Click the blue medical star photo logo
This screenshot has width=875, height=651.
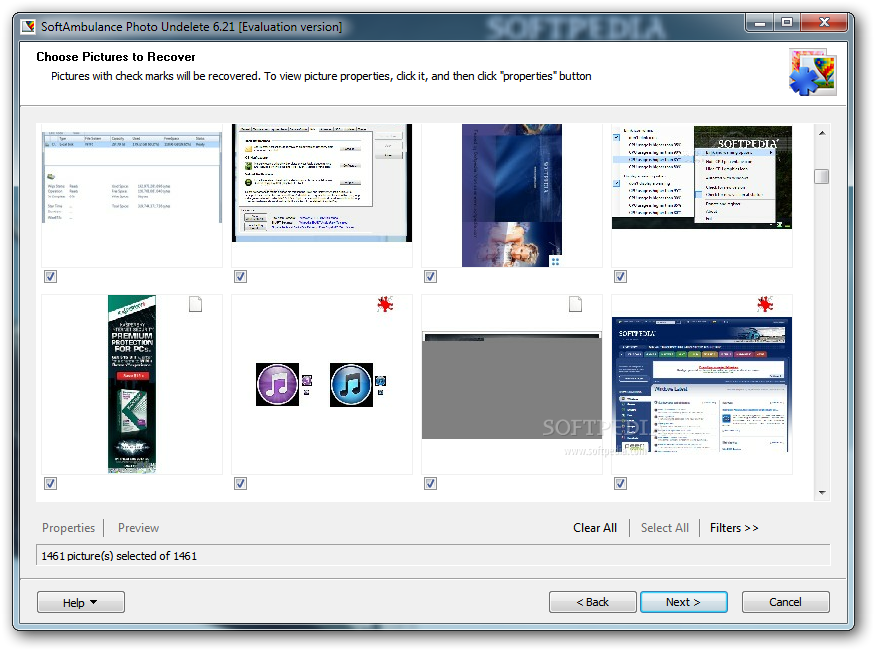pyautogui.click(x=812, y=73)
